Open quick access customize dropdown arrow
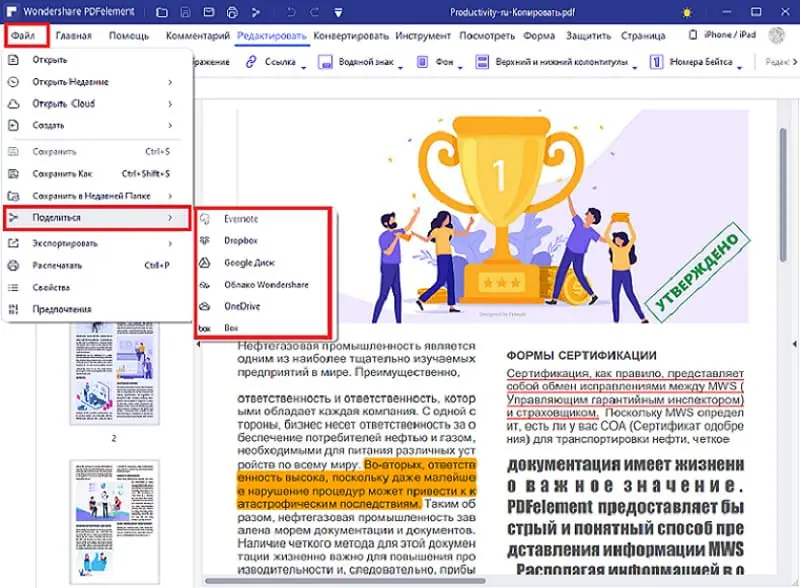 tap(338, 12)
